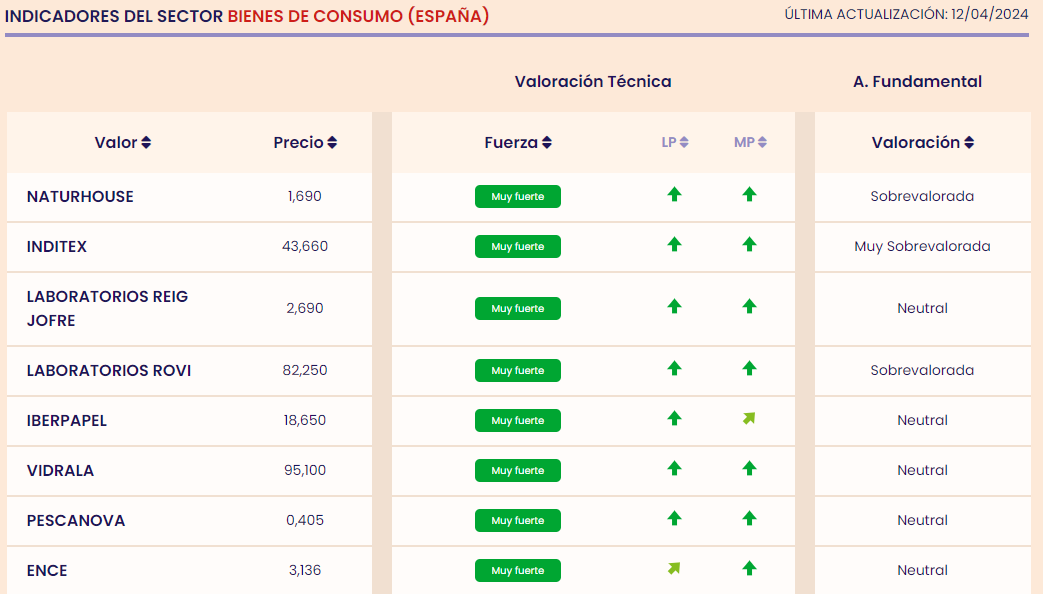Viewport: 1043px width, 594px height.
Task: Sort by Valoración column header
Action: click(922, 143)
